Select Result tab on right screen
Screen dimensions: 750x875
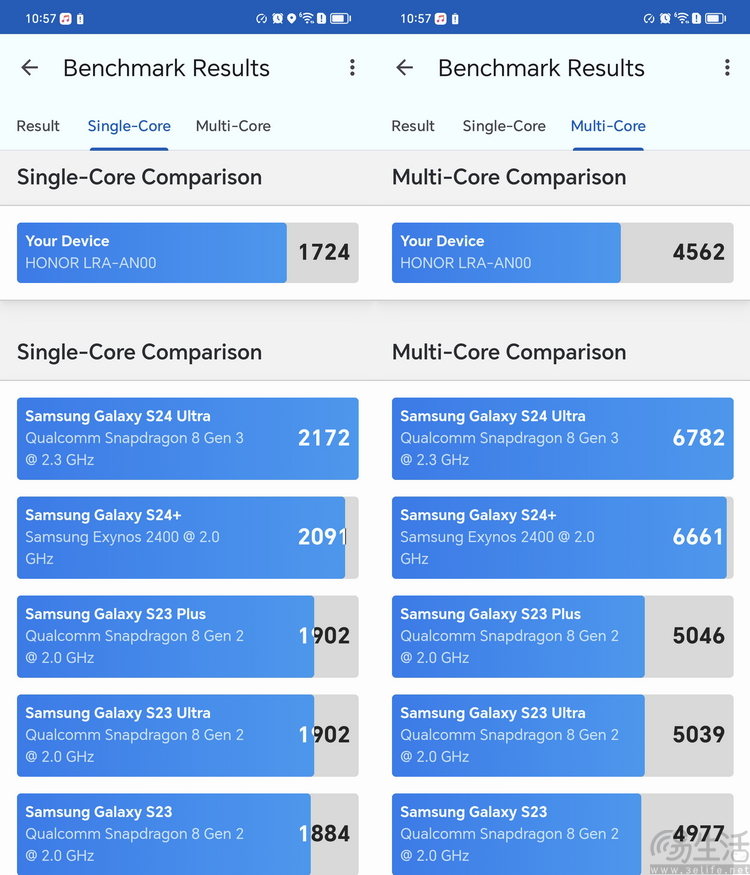click(413, 126)
